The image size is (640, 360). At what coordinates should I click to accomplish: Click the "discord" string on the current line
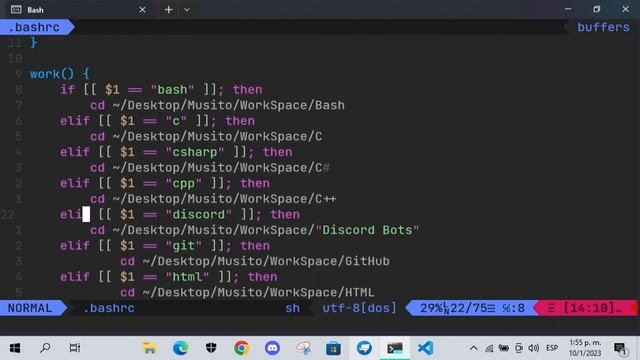[198, 214]
